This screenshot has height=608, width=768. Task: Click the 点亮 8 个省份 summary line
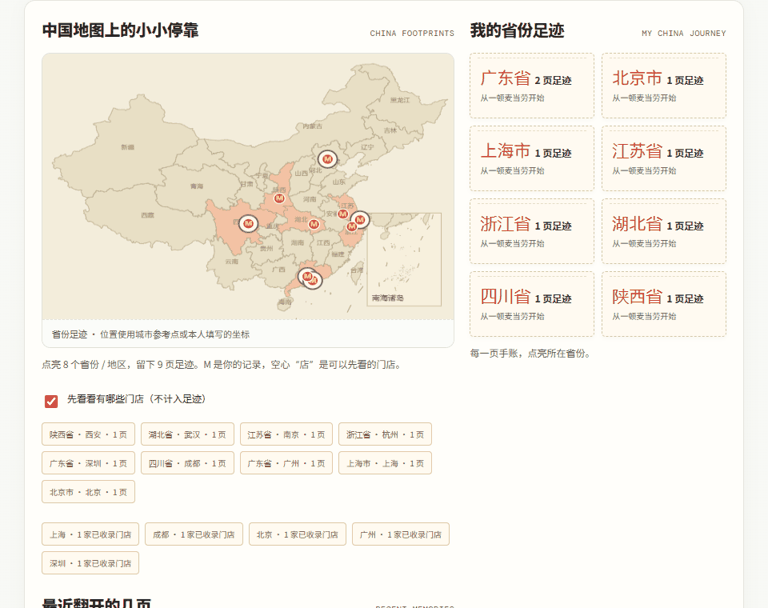[222, 365]
